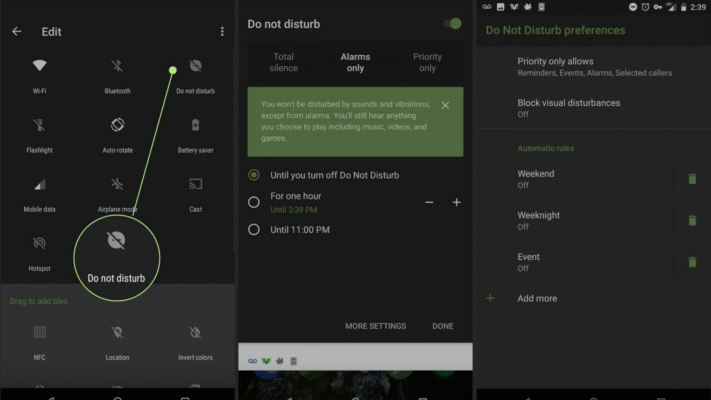Tap the battery status icon
711x400 pixels.
(x=683, y=7)
